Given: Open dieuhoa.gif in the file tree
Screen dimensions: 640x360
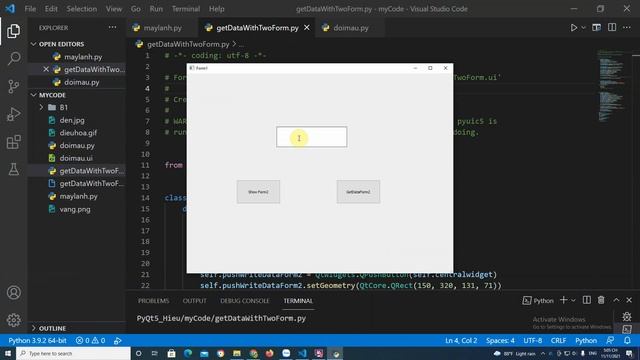Looking at the screenshot, I should [78, 133].
